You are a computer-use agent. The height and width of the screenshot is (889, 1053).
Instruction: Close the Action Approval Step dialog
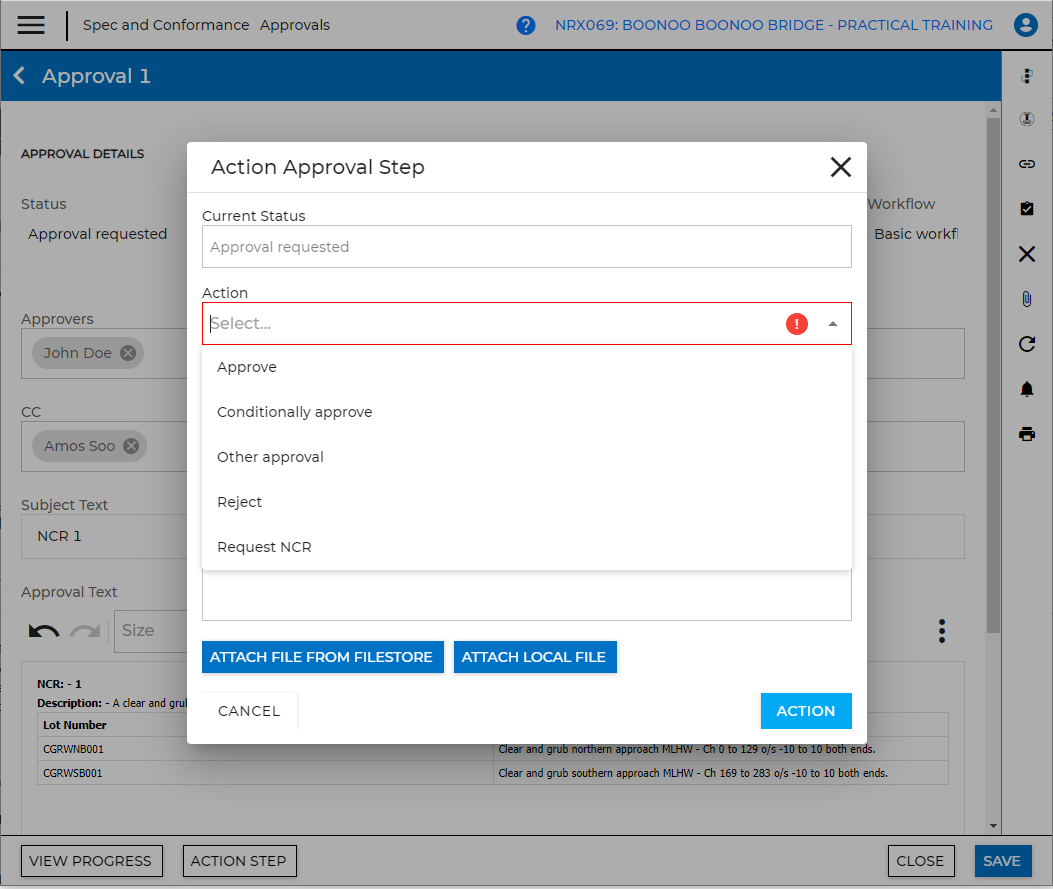tap(840, 167)
